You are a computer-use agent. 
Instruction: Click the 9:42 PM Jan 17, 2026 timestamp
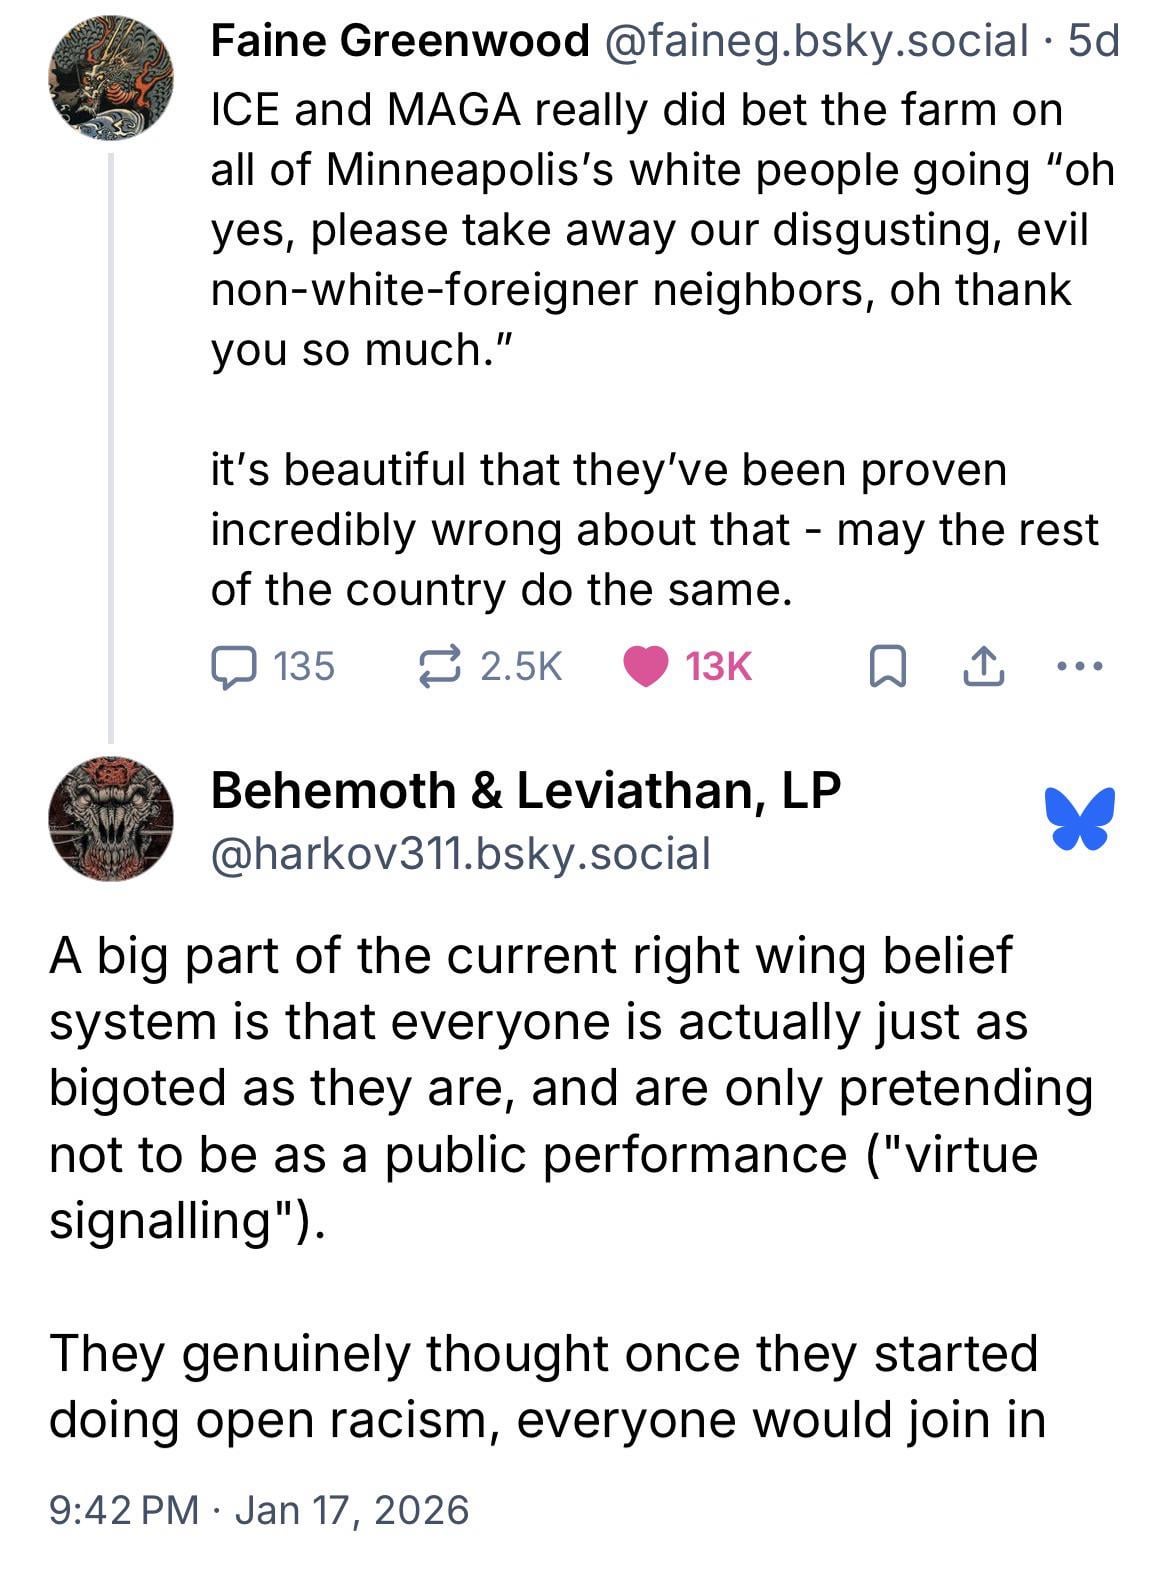(259, 1509)
